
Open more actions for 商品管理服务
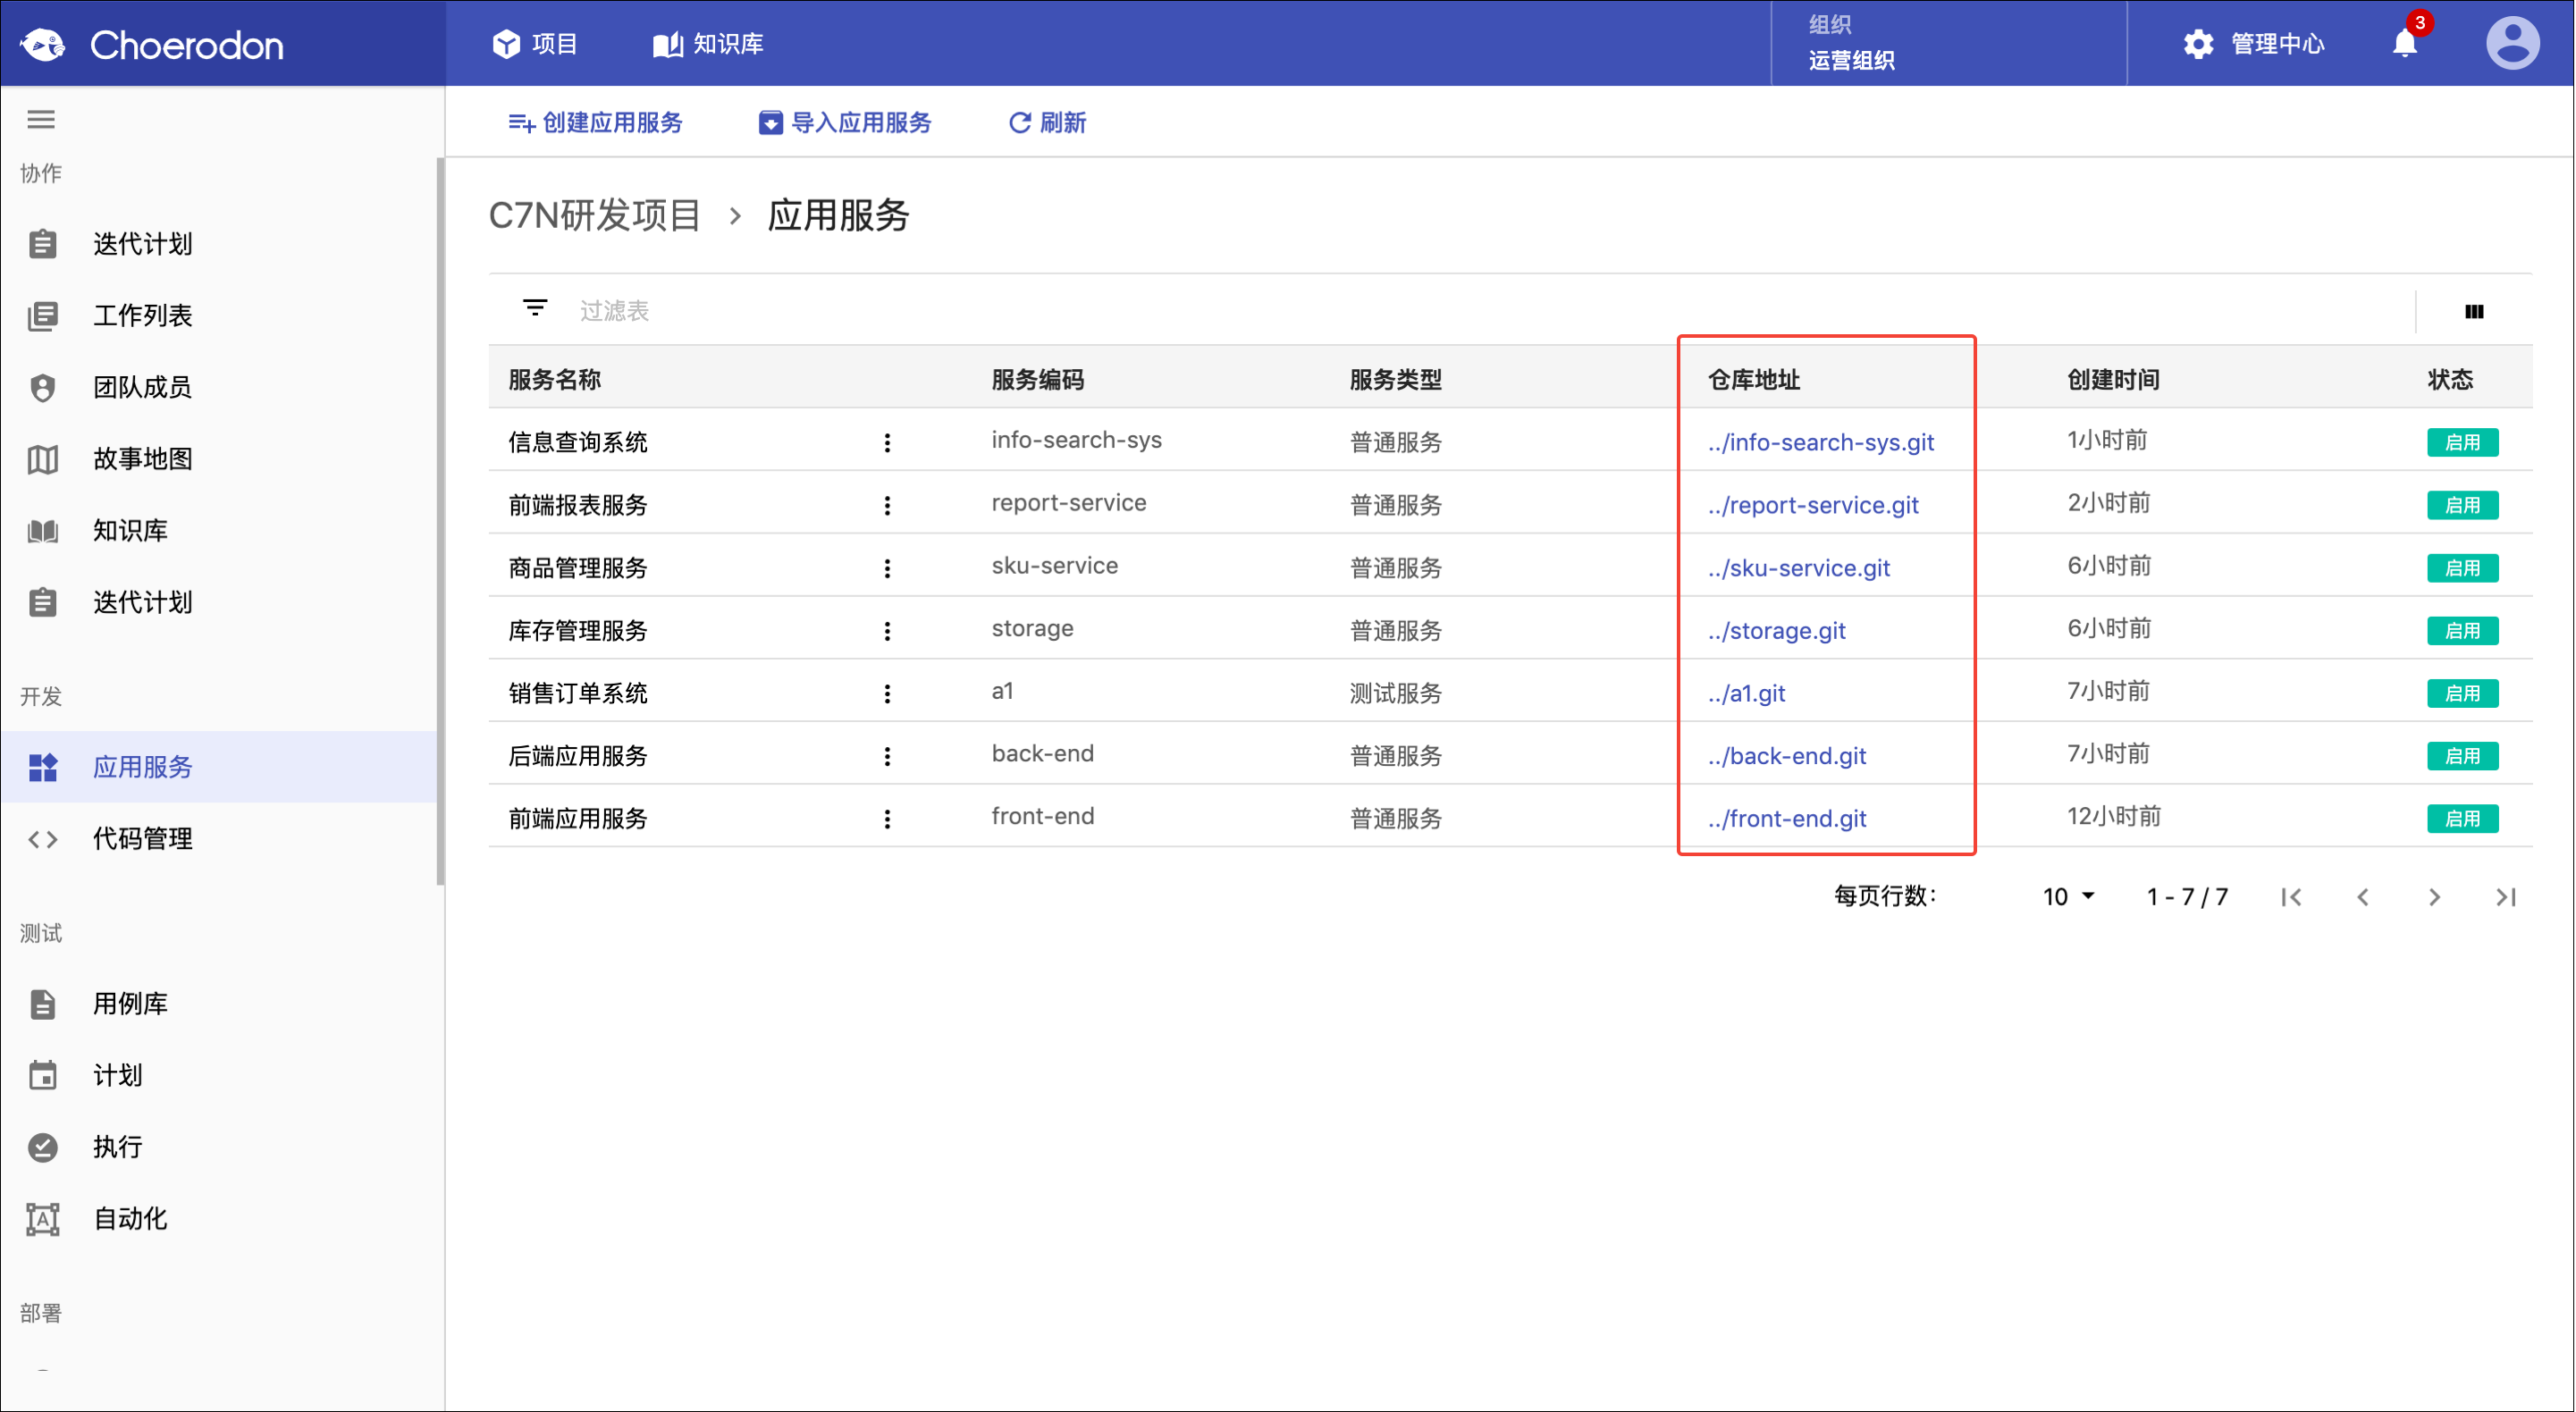[x=887, y=568]
